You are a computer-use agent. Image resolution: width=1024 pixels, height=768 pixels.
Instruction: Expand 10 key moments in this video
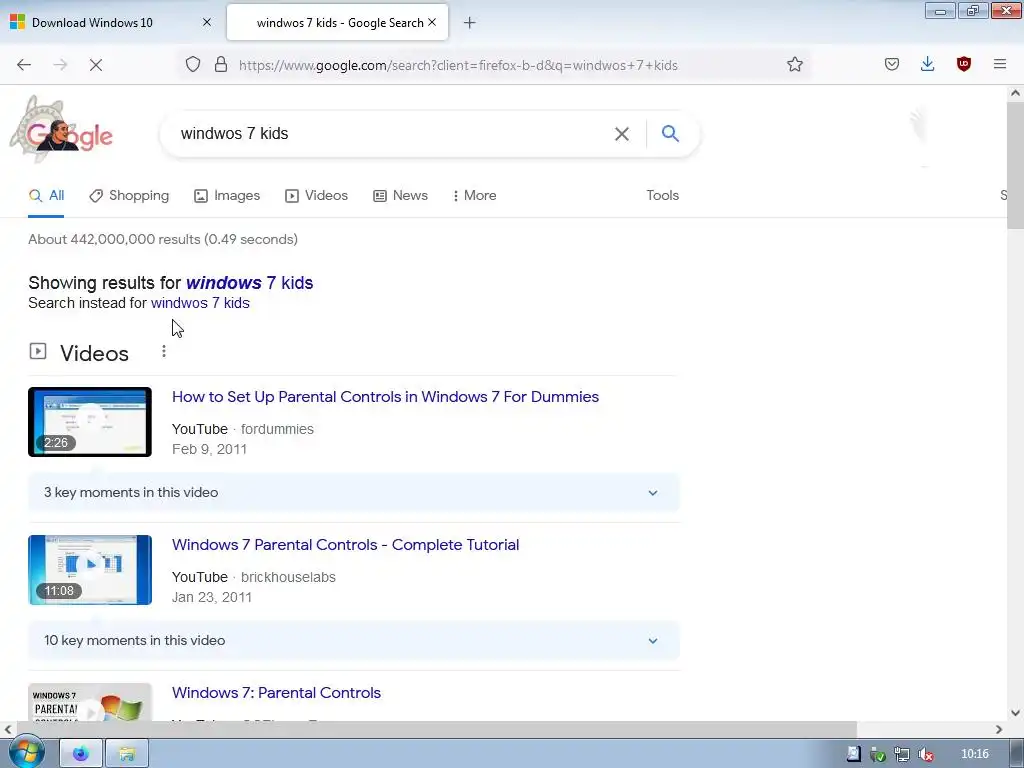point(353,641)
